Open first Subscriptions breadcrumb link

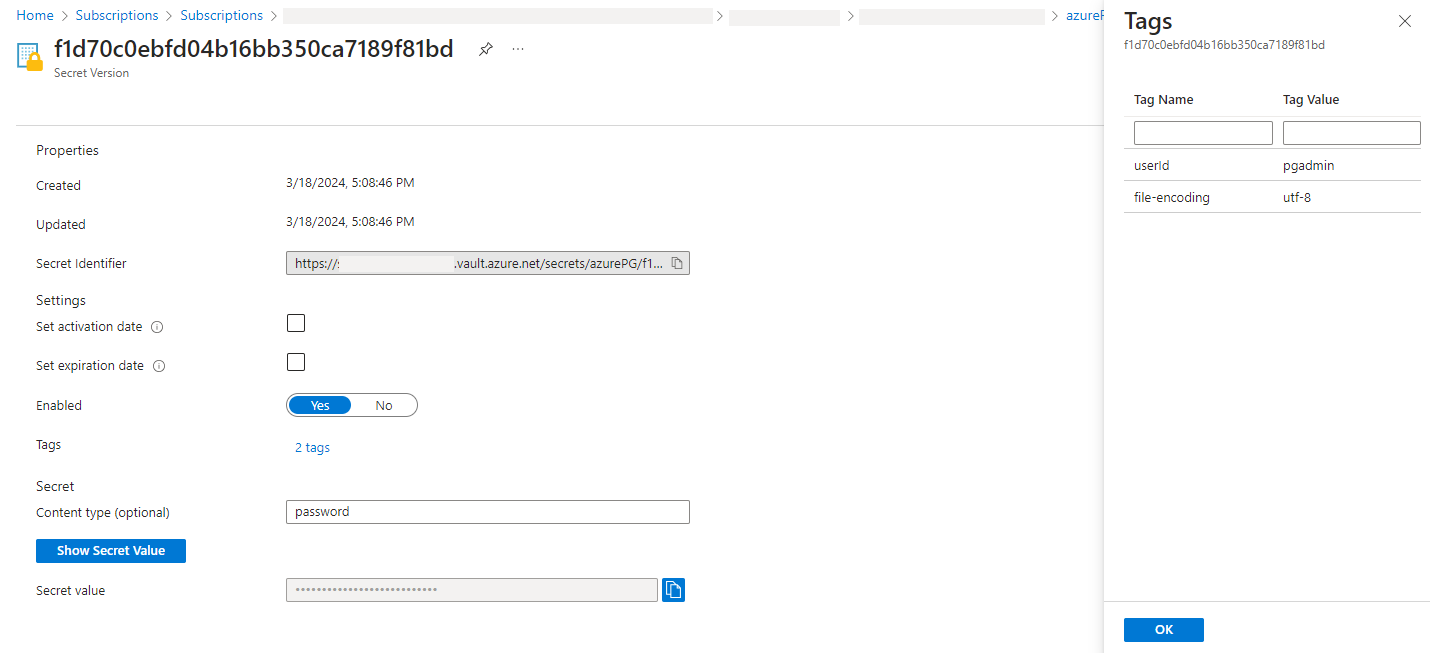pyautogui.click(x=117, y=16)
